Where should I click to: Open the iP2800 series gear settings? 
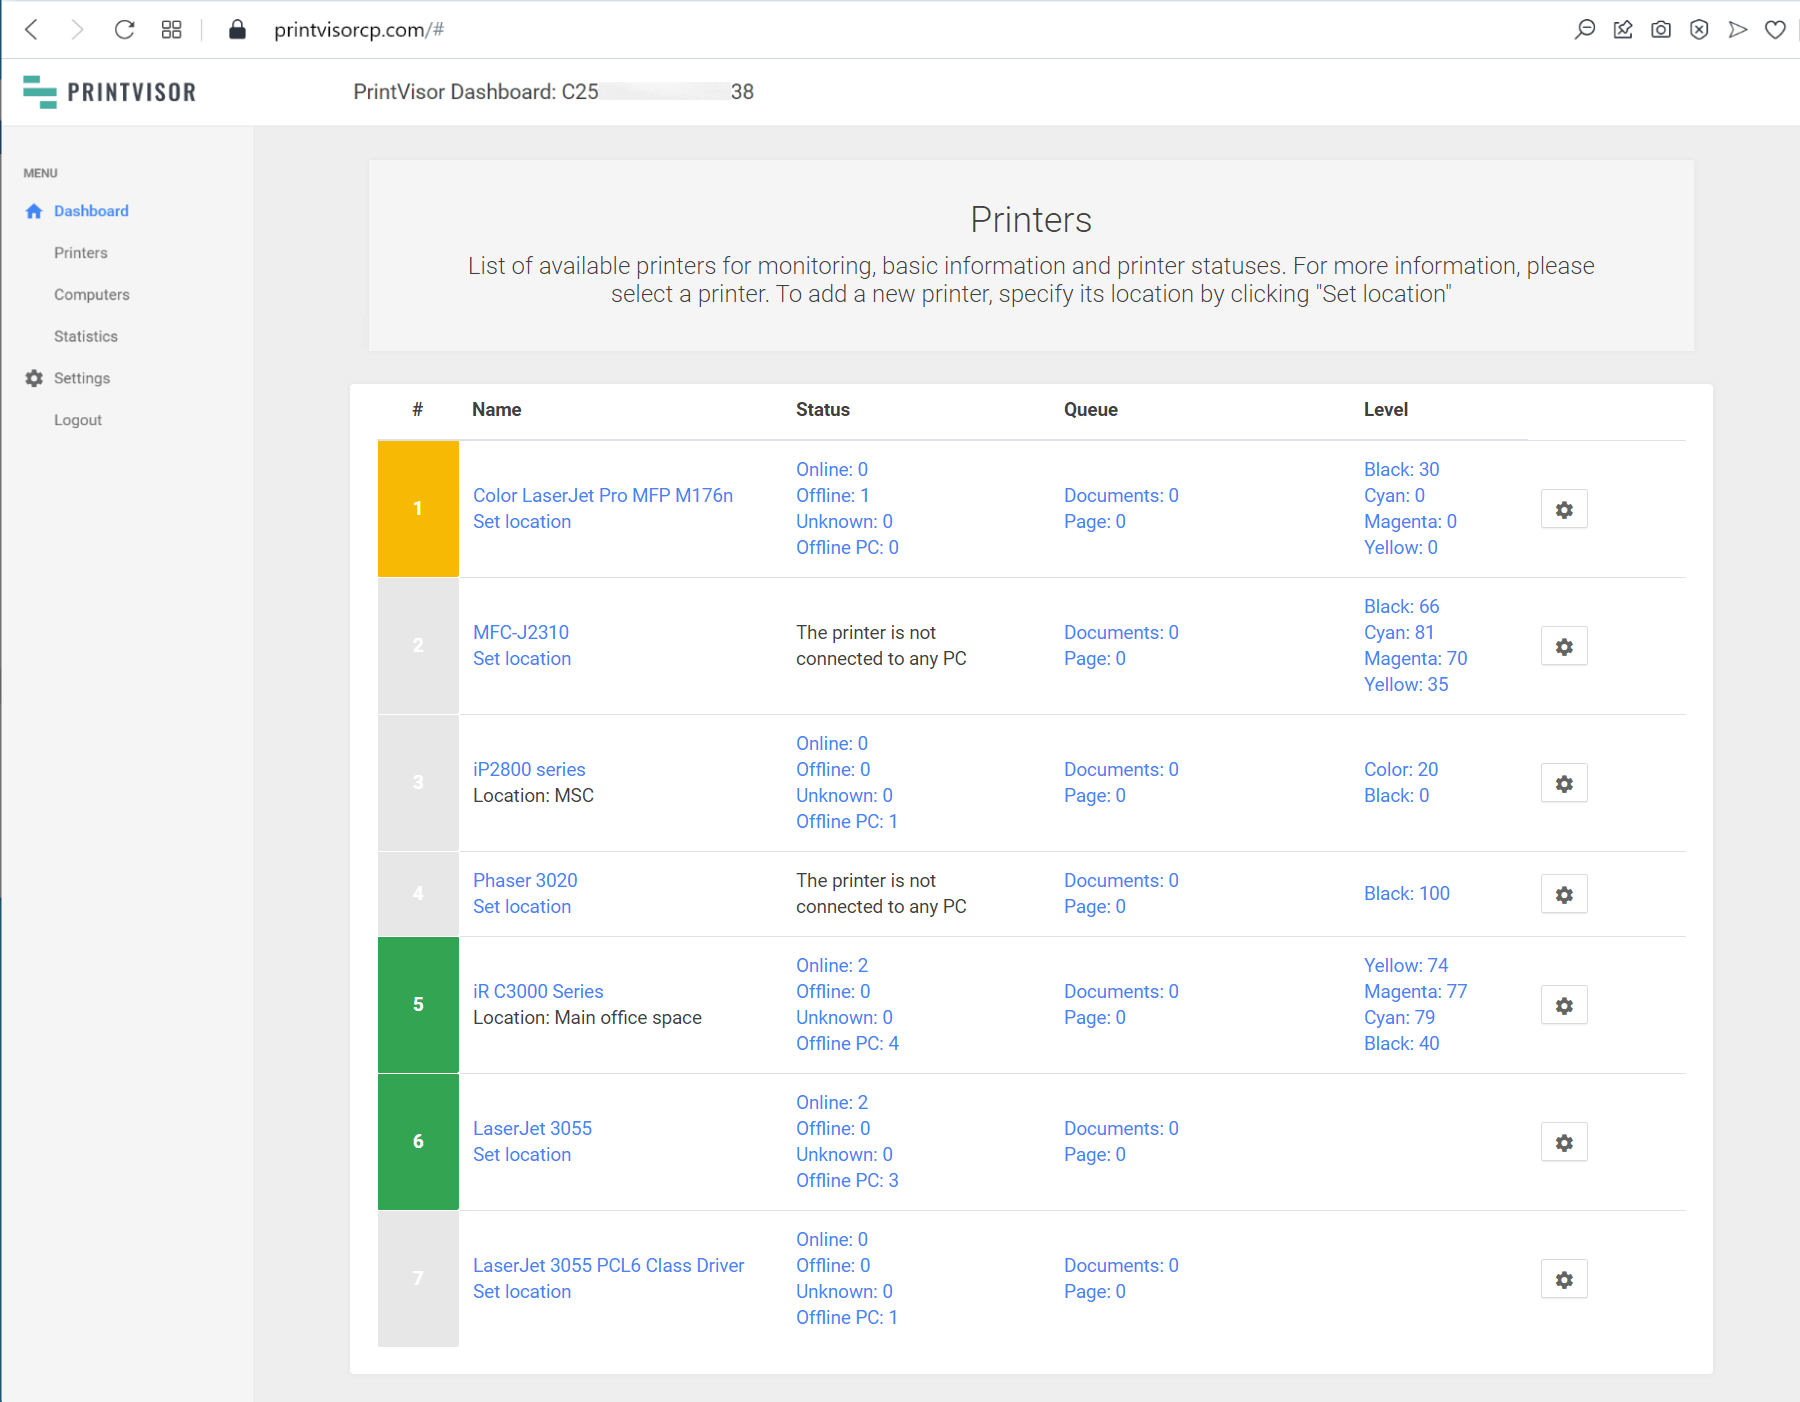(x=1564, y=784)
